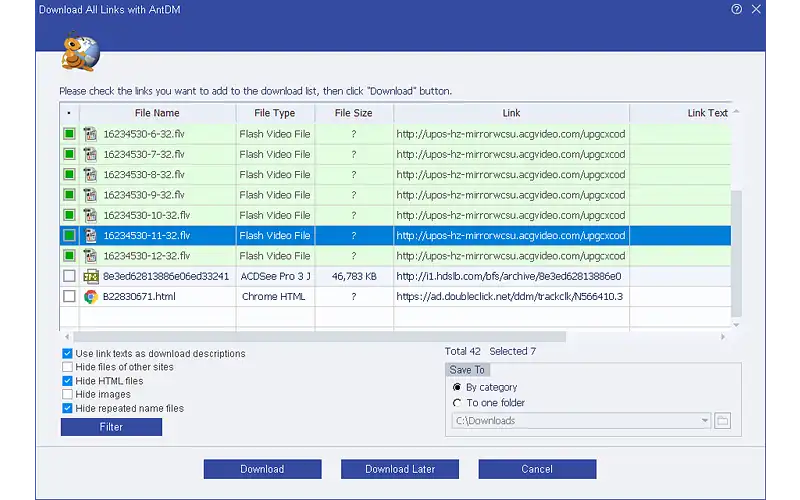This screenshot has height=500, width=800.
Task: Uncheck the 16234530-8-32.flv checkbox
Action: [69, 174]
